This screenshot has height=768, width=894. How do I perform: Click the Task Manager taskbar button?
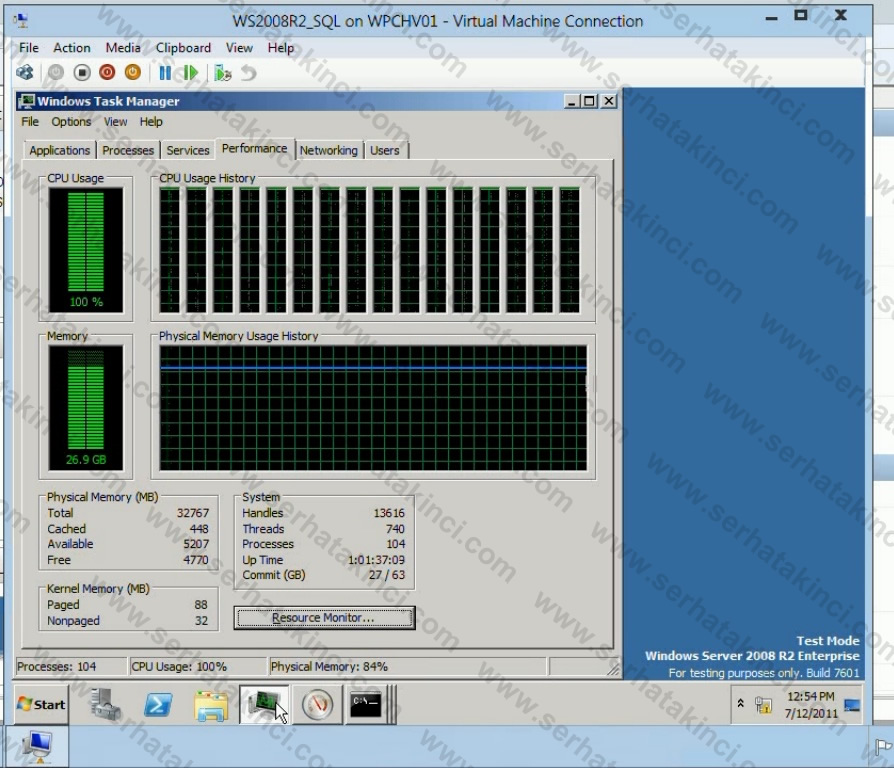[x=264, y=704]
